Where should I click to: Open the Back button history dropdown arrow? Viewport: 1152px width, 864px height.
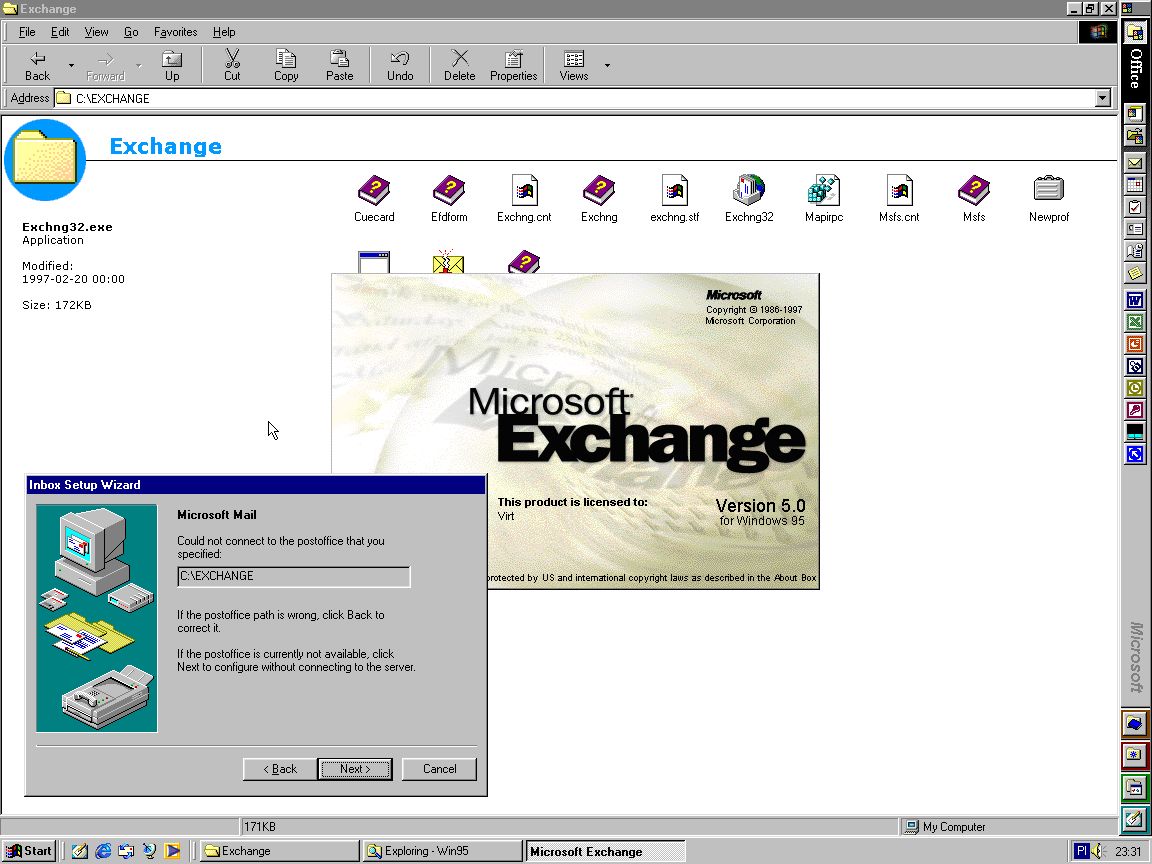(x=71, y=65)
